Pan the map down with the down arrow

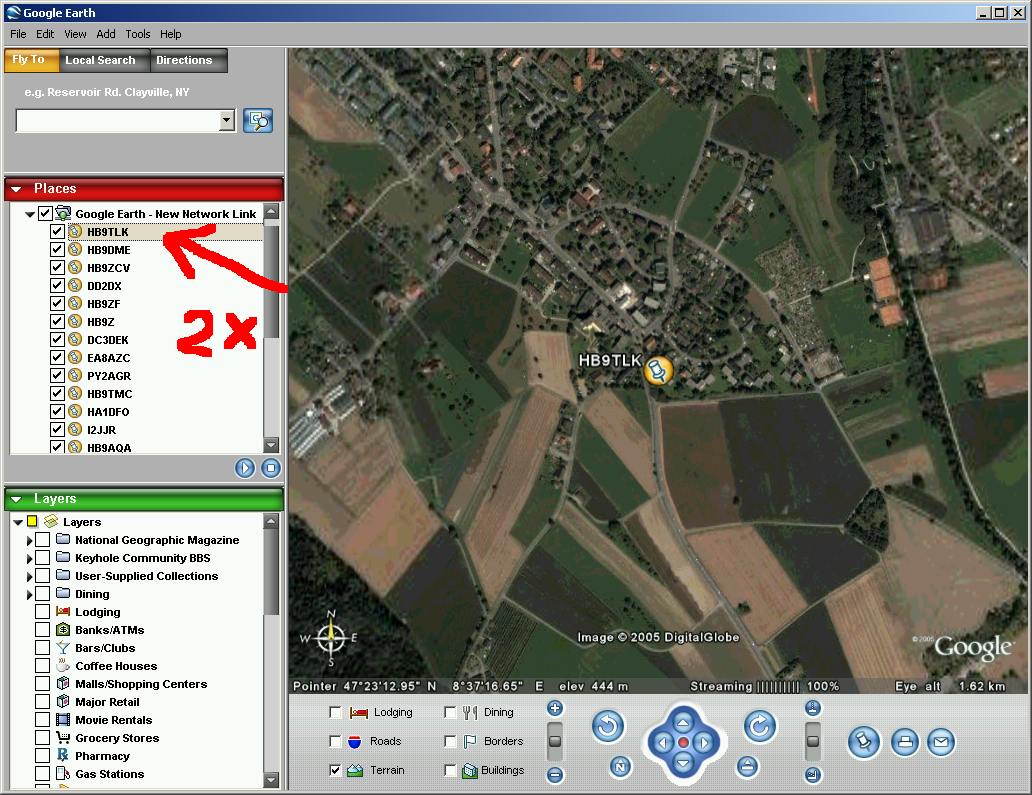coord(683,763)
